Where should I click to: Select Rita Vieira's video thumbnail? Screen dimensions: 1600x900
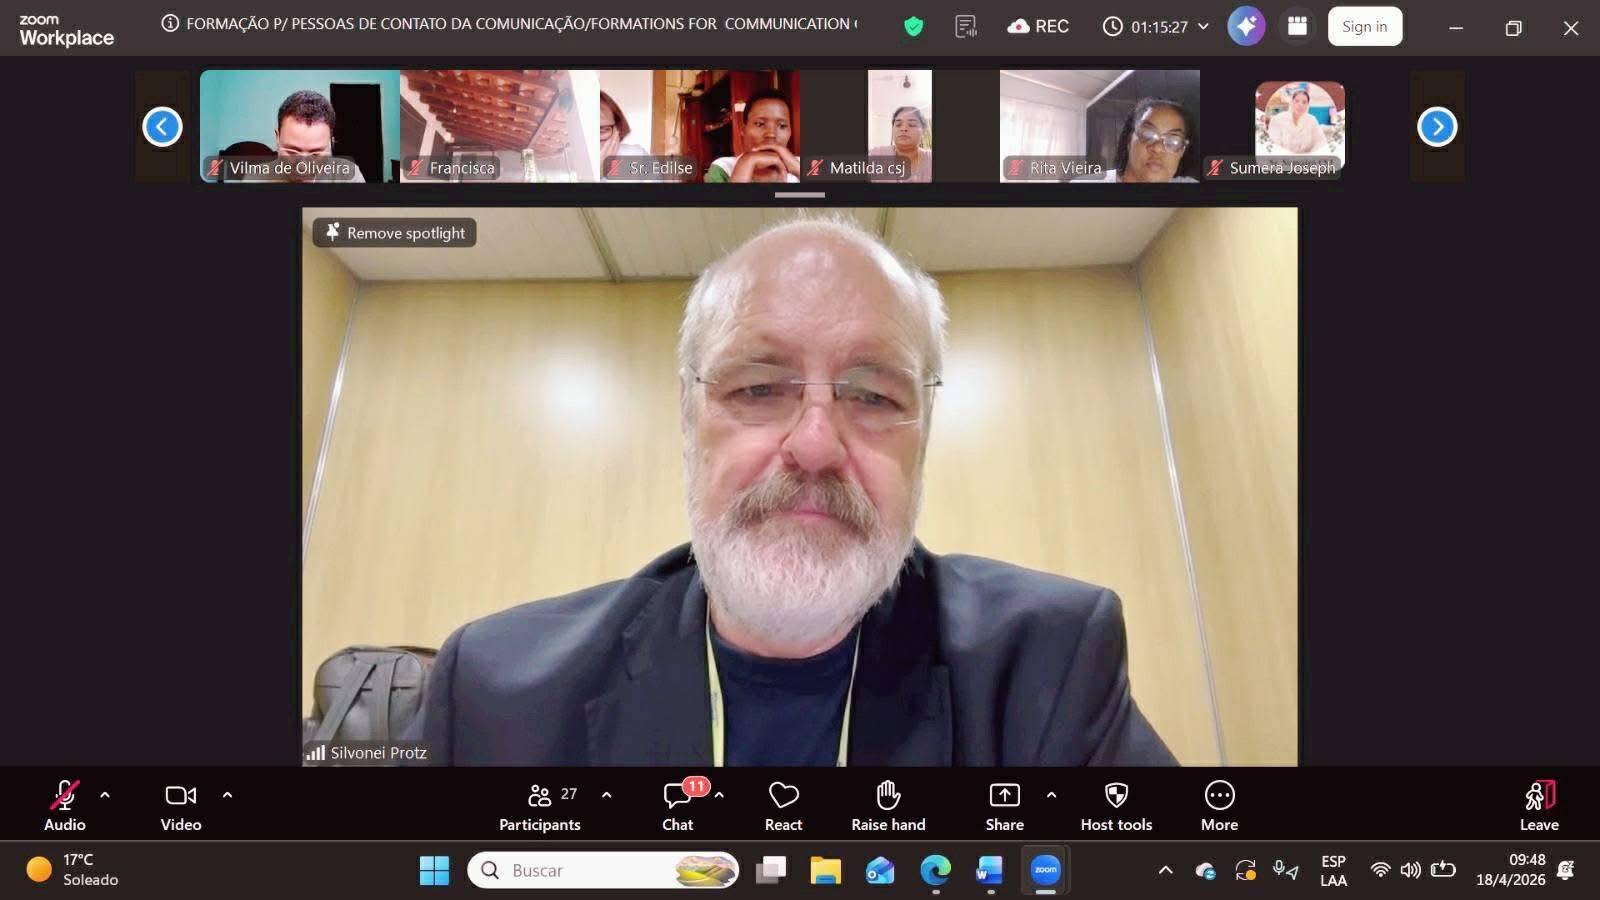[1099, 126]
